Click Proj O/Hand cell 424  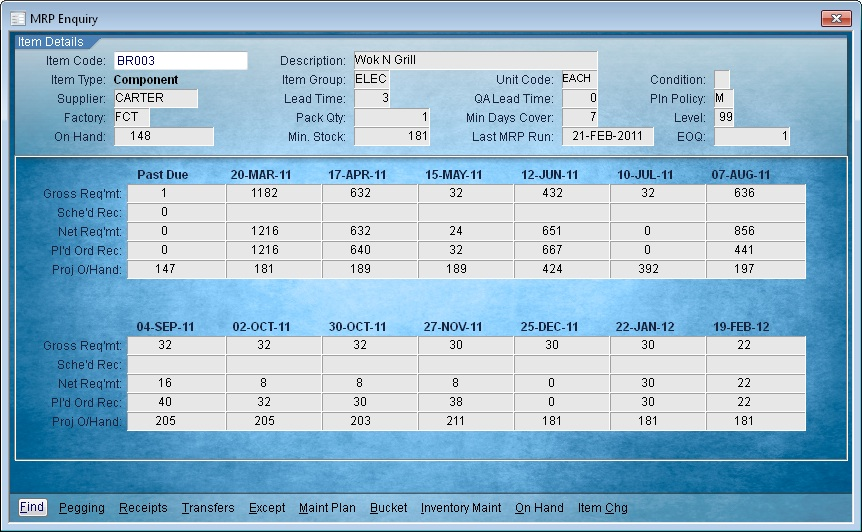[562, 269]
